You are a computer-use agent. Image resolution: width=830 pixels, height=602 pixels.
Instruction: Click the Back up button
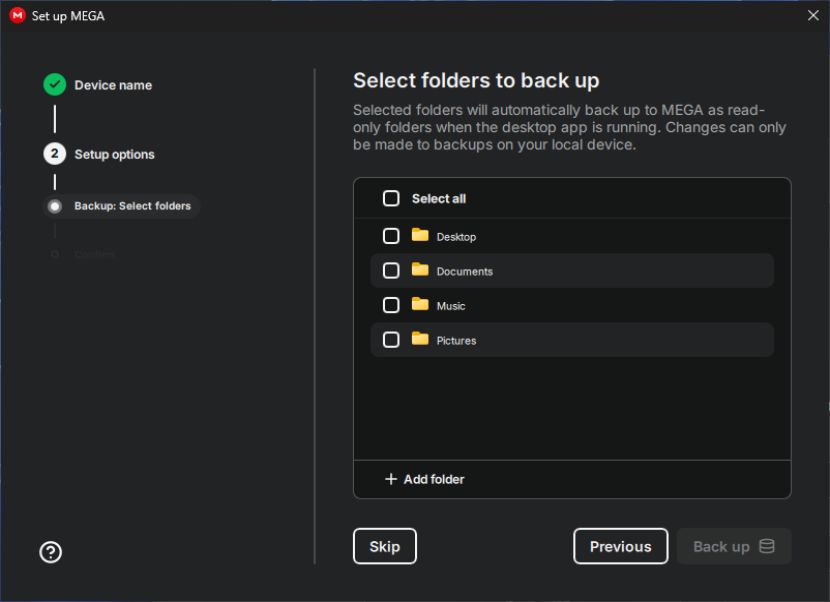click(734, 546)
